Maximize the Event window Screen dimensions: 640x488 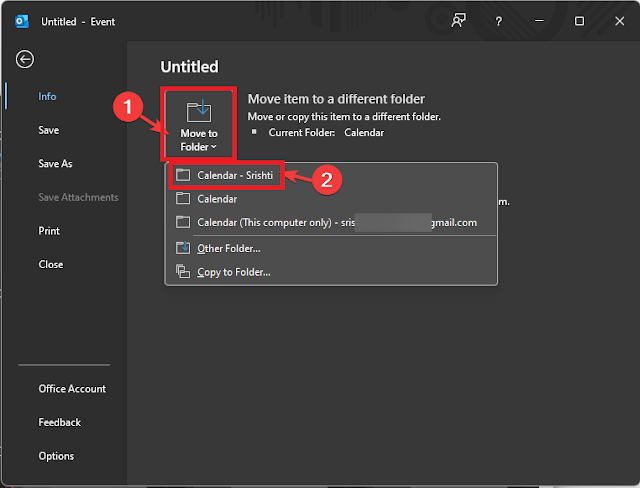point(579,21)
